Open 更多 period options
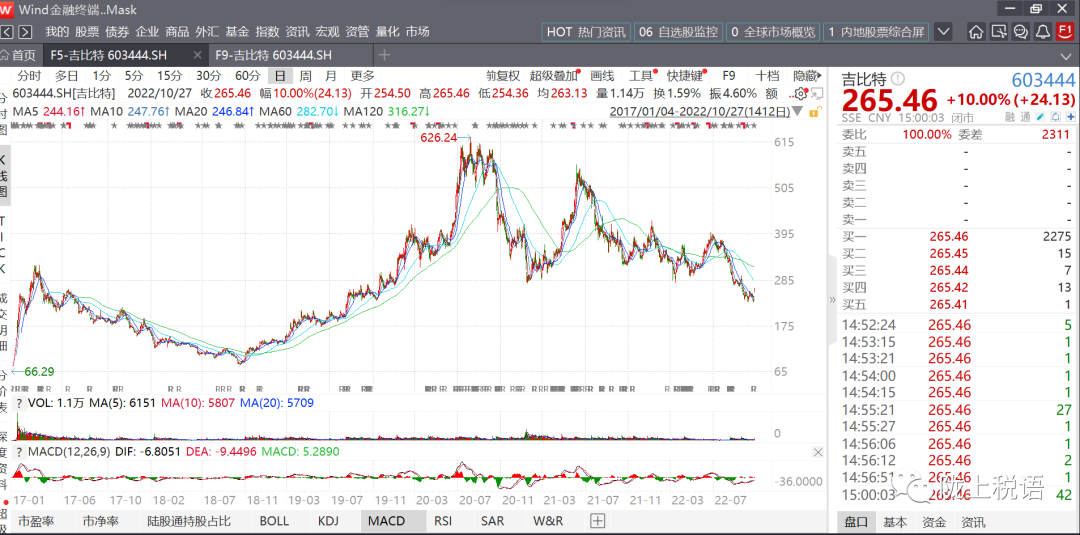 [x=362, y=76]
